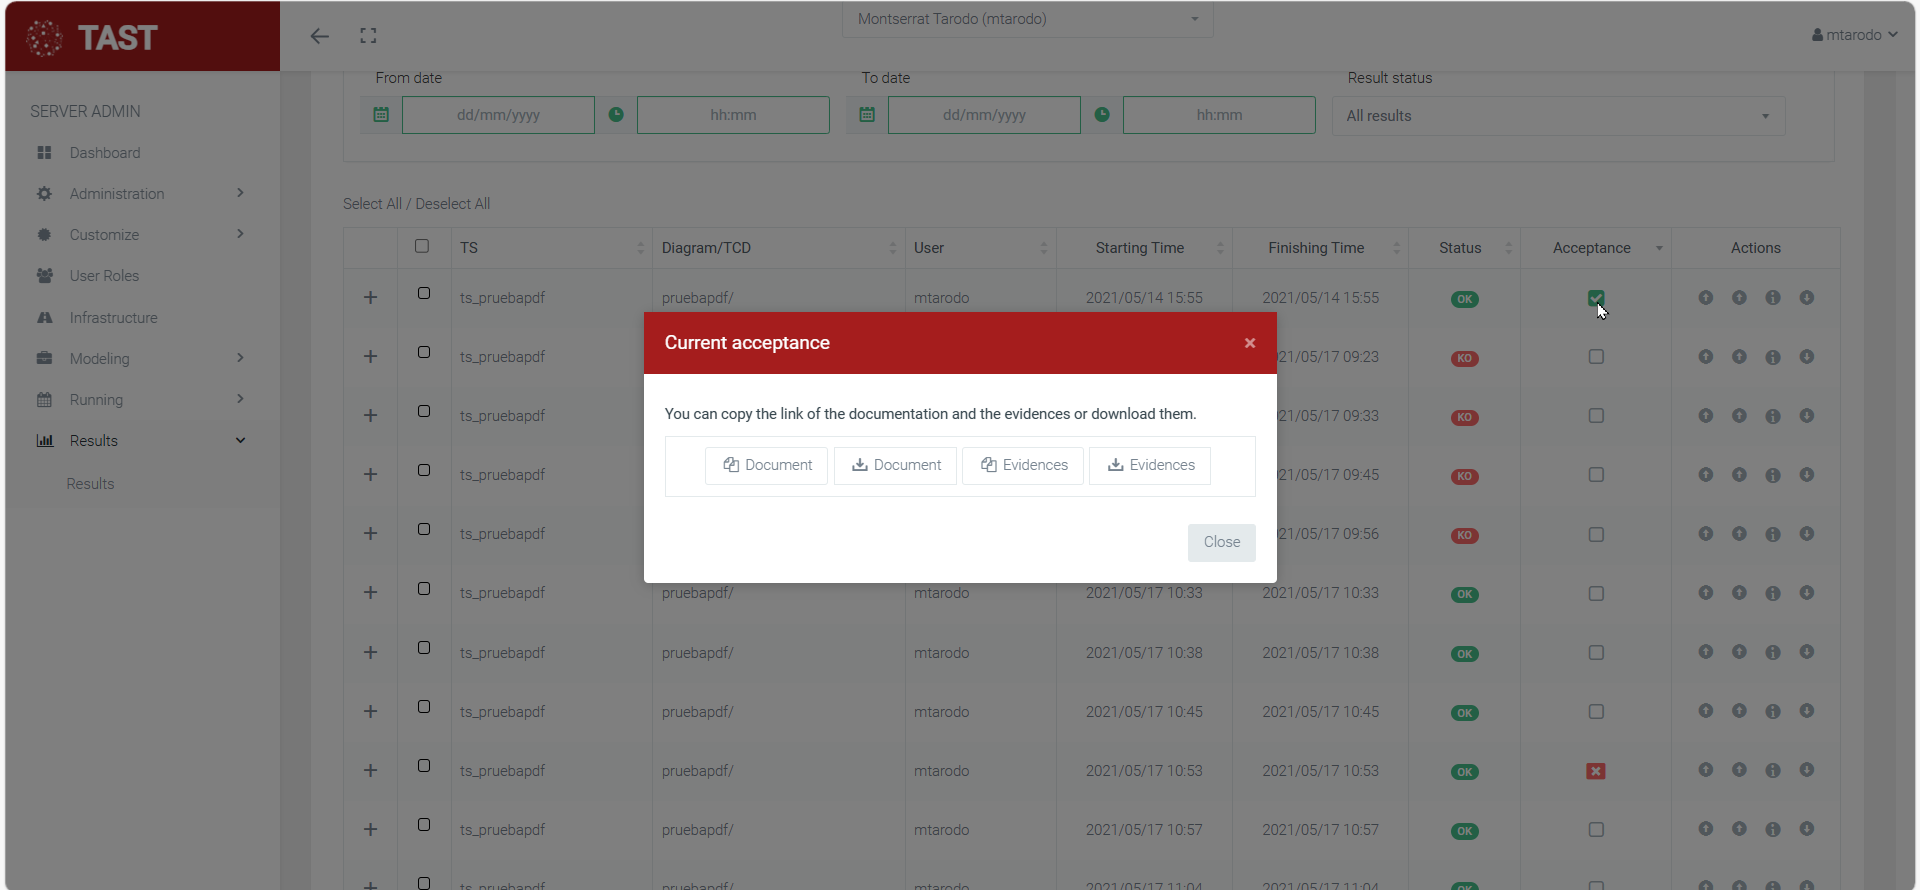
Task: Open the Result status dropdown
Action: point(1558,116)
